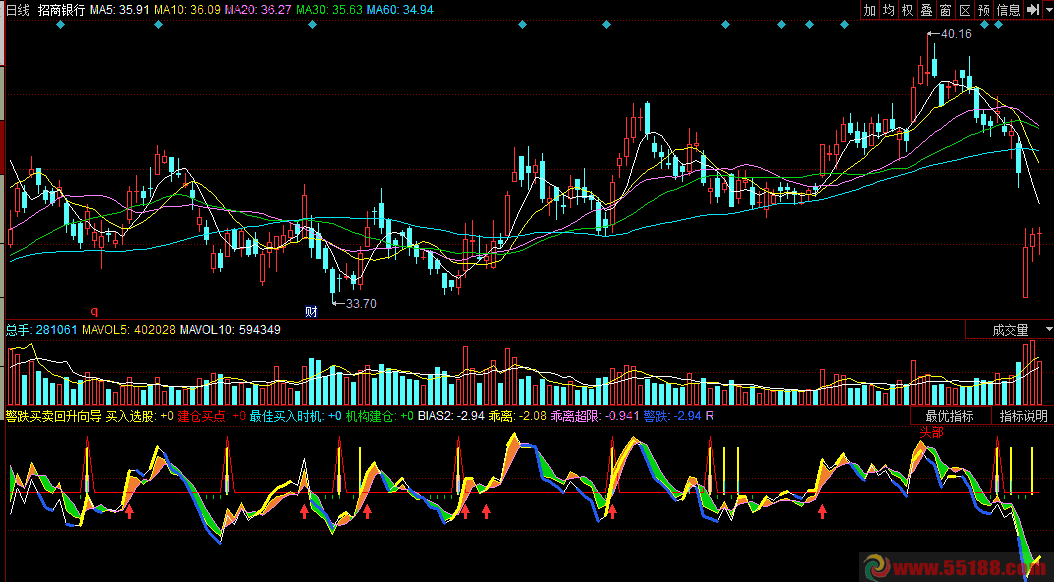Viewport: 1054px width, 582px height.
Task: Open the 财 financial info marker
Action: [311, 312]
